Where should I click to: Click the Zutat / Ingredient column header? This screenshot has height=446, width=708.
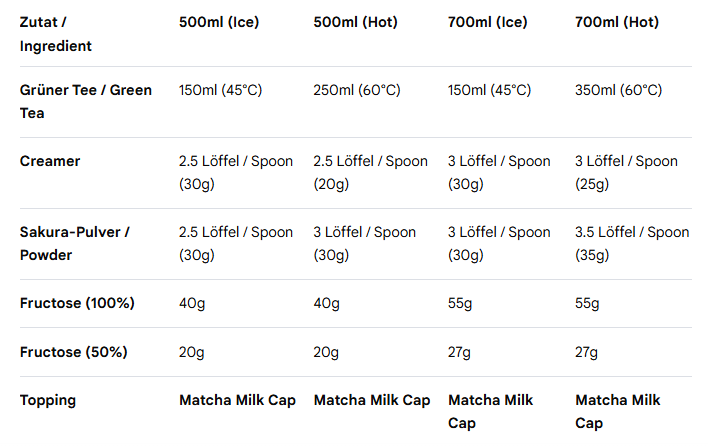click(x=56, y=33)
